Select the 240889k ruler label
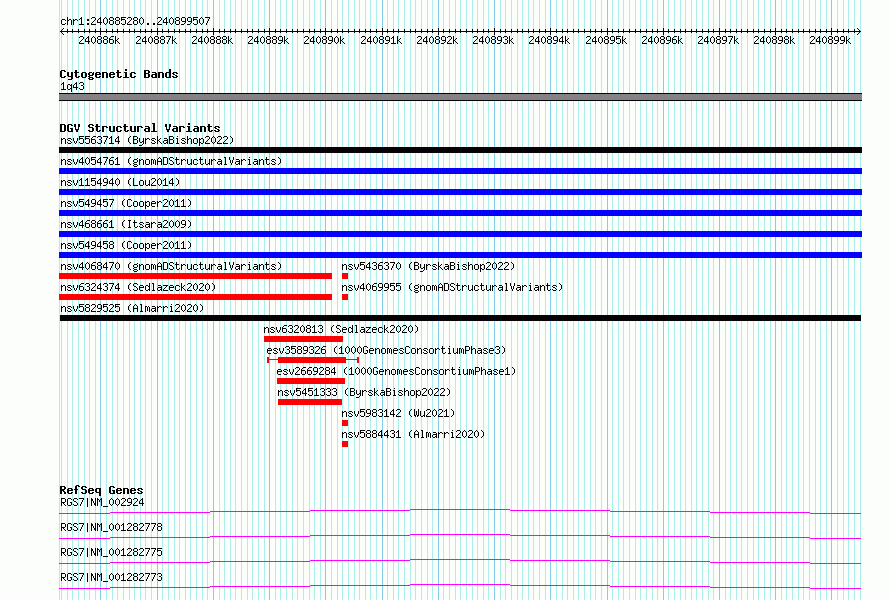890x600 pixels. point(268,40)
